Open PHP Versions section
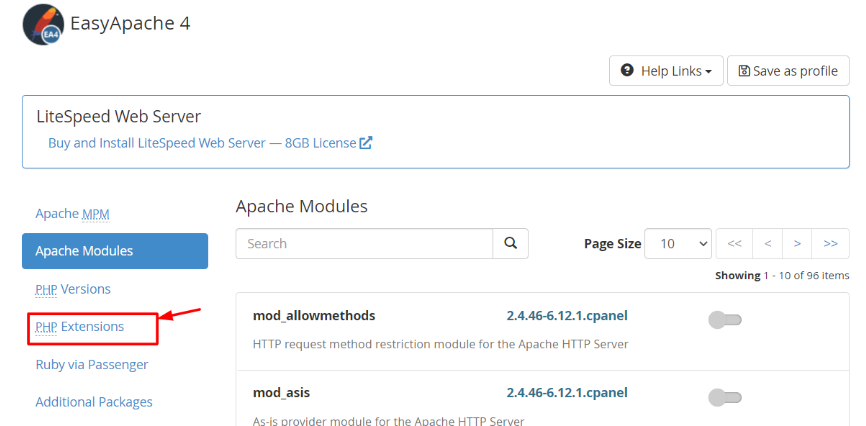Screen dimensions: 866x426 coord(73,289)
